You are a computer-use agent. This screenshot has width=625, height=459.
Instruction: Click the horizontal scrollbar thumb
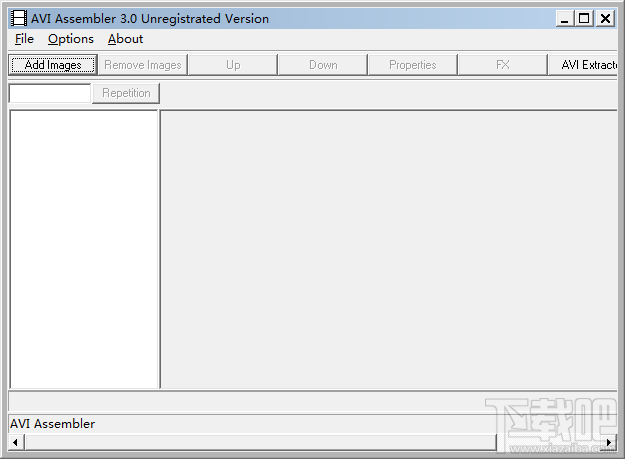click(261, 442)
